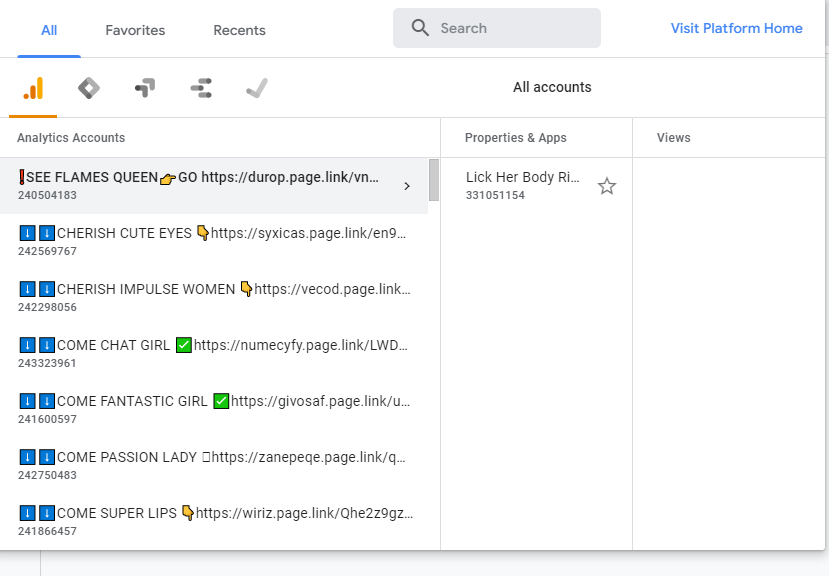Select the Tag Manager product icon
Viewport: 829px width, 576px height.
pos(89,88)
